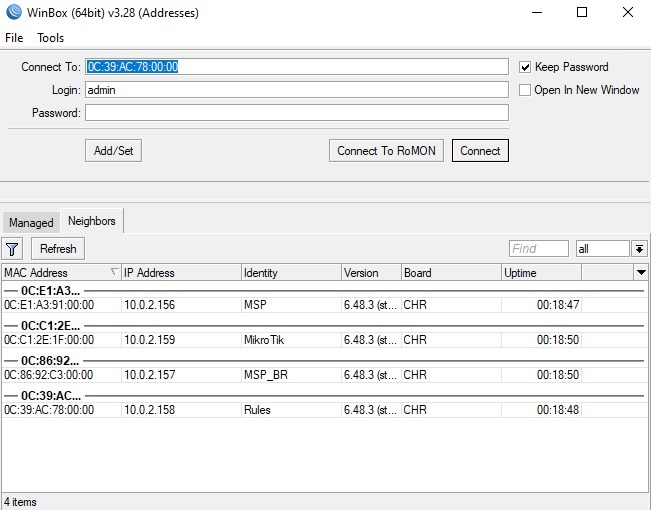
Task: Sort by the MAC Address column header
Action: tap(55, 273)
